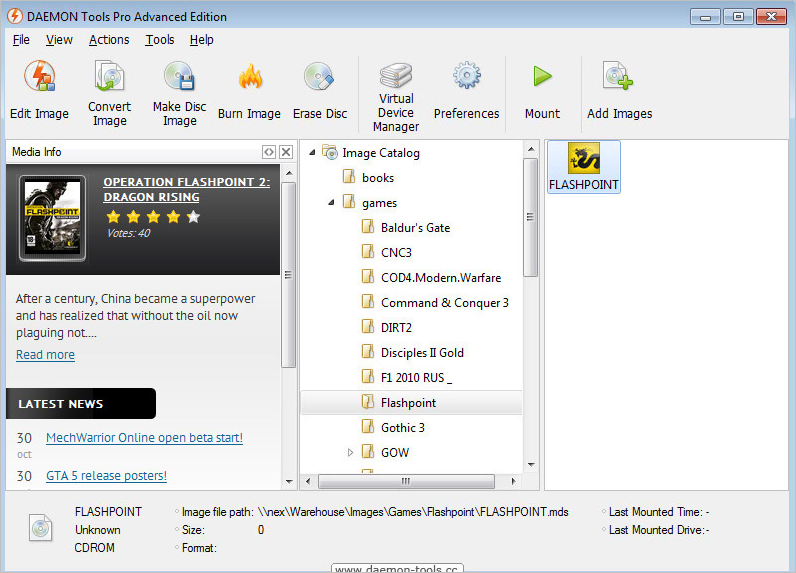Click the image file path value

[413, 512]
